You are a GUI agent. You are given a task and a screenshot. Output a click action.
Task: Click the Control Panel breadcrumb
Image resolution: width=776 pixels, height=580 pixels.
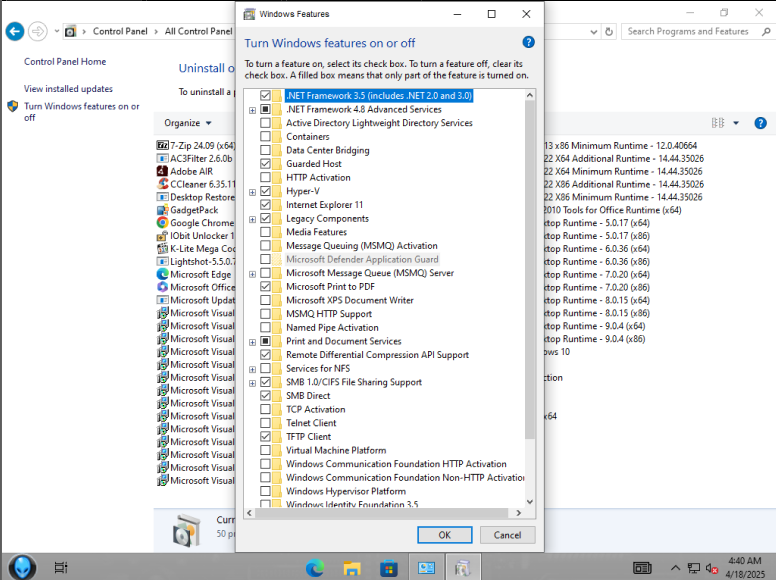point(120,31)
